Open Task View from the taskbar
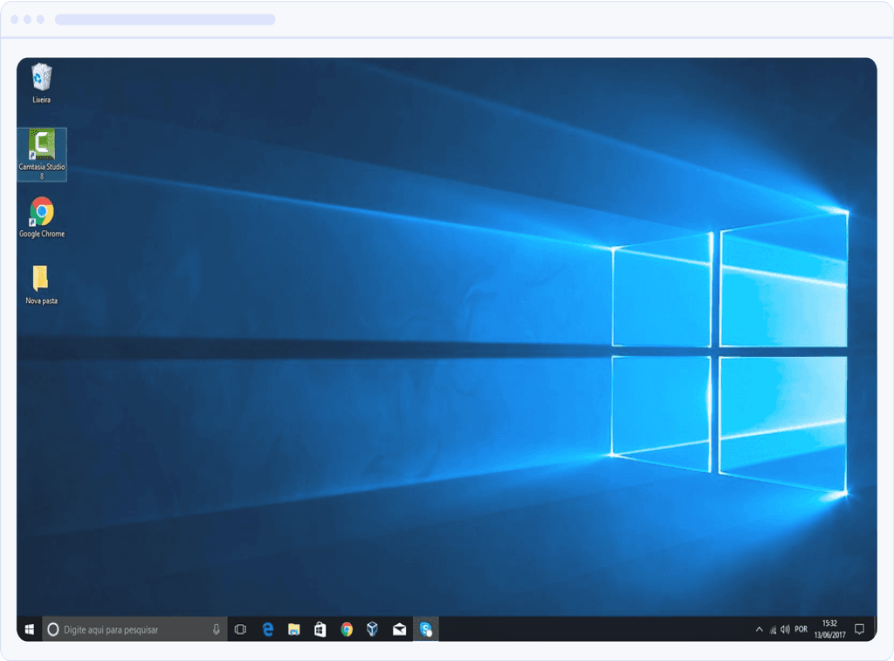894x661 pixels. click(x=241, y=629)
